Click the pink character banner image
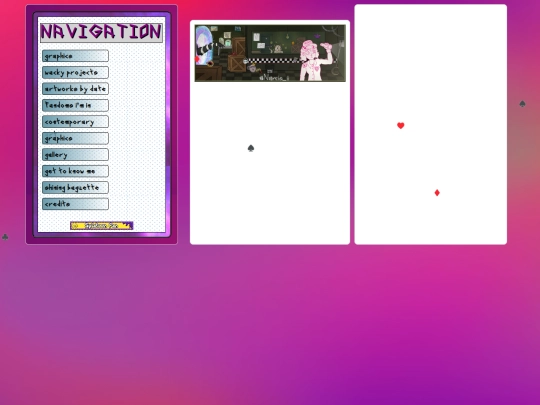 point(270,53)
